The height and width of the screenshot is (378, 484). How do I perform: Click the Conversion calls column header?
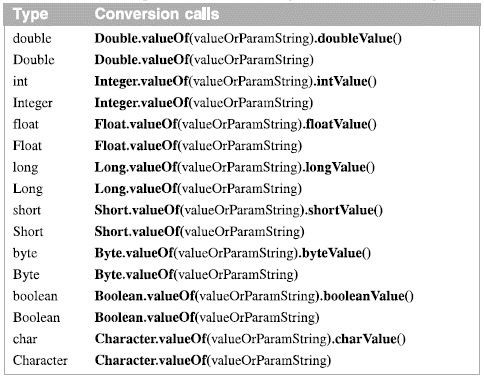(x=157, y=14)
